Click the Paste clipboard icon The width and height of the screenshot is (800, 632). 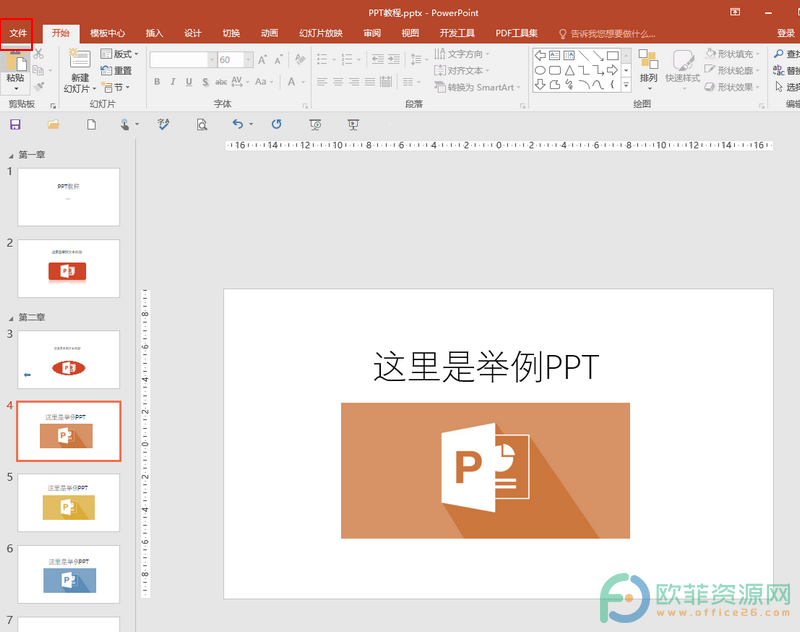pyautogui.click(x=15, y=61)
